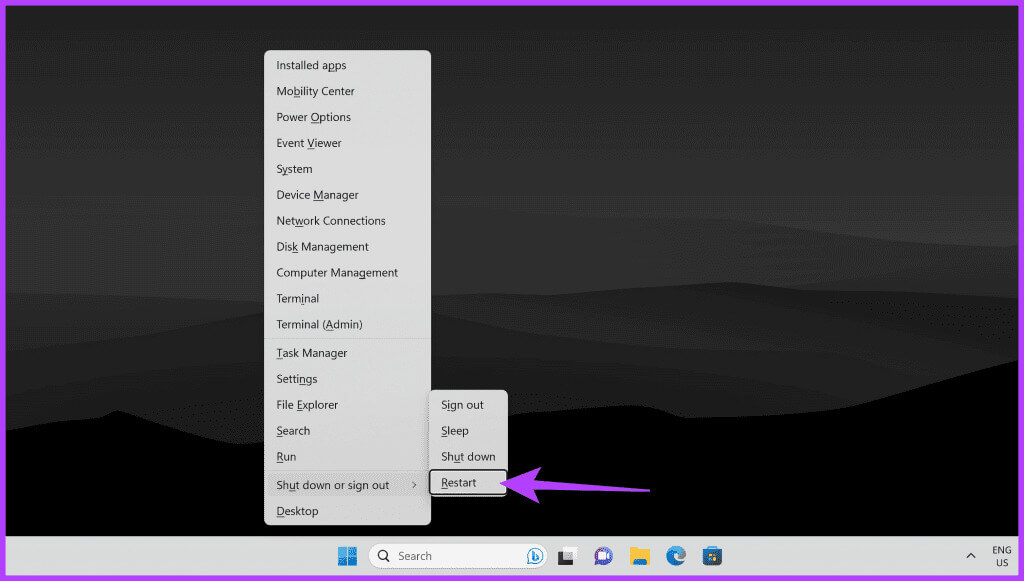
Task: Show hidden system tray icons
Action: click(x=971, y=556)
